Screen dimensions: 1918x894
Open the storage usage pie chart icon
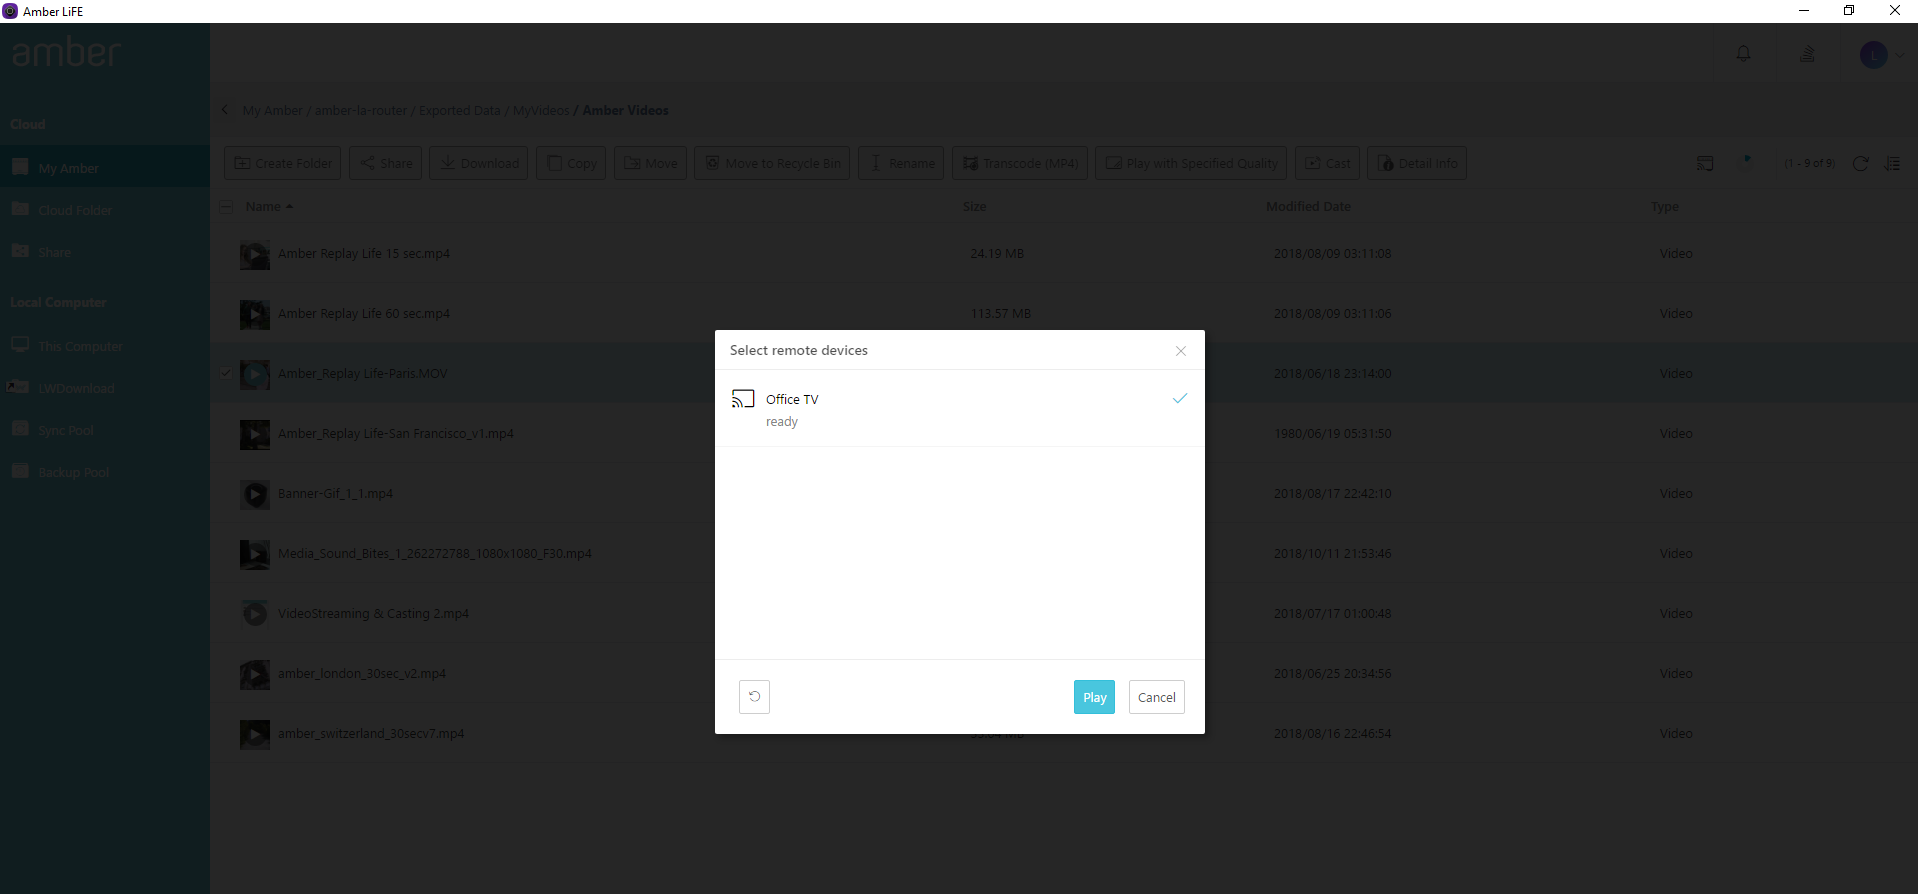pos(1748,163)
